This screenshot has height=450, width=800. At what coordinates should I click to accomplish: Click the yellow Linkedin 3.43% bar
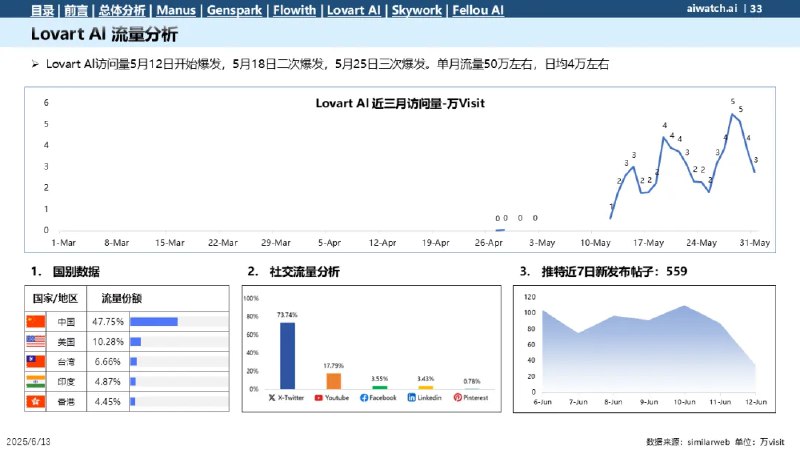click(426, 387)
